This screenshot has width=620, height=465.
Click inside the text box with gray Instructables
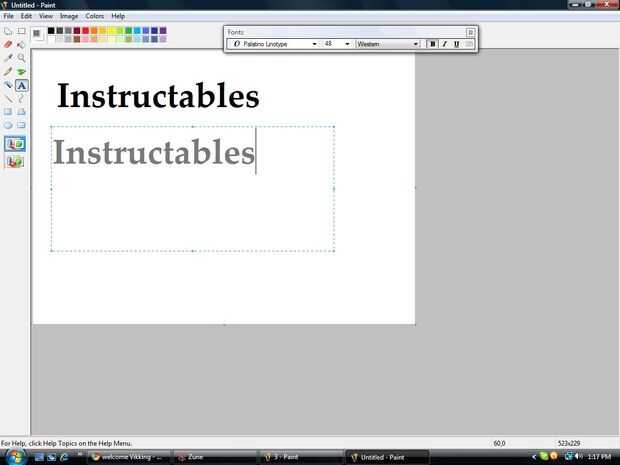coord(193,189)
